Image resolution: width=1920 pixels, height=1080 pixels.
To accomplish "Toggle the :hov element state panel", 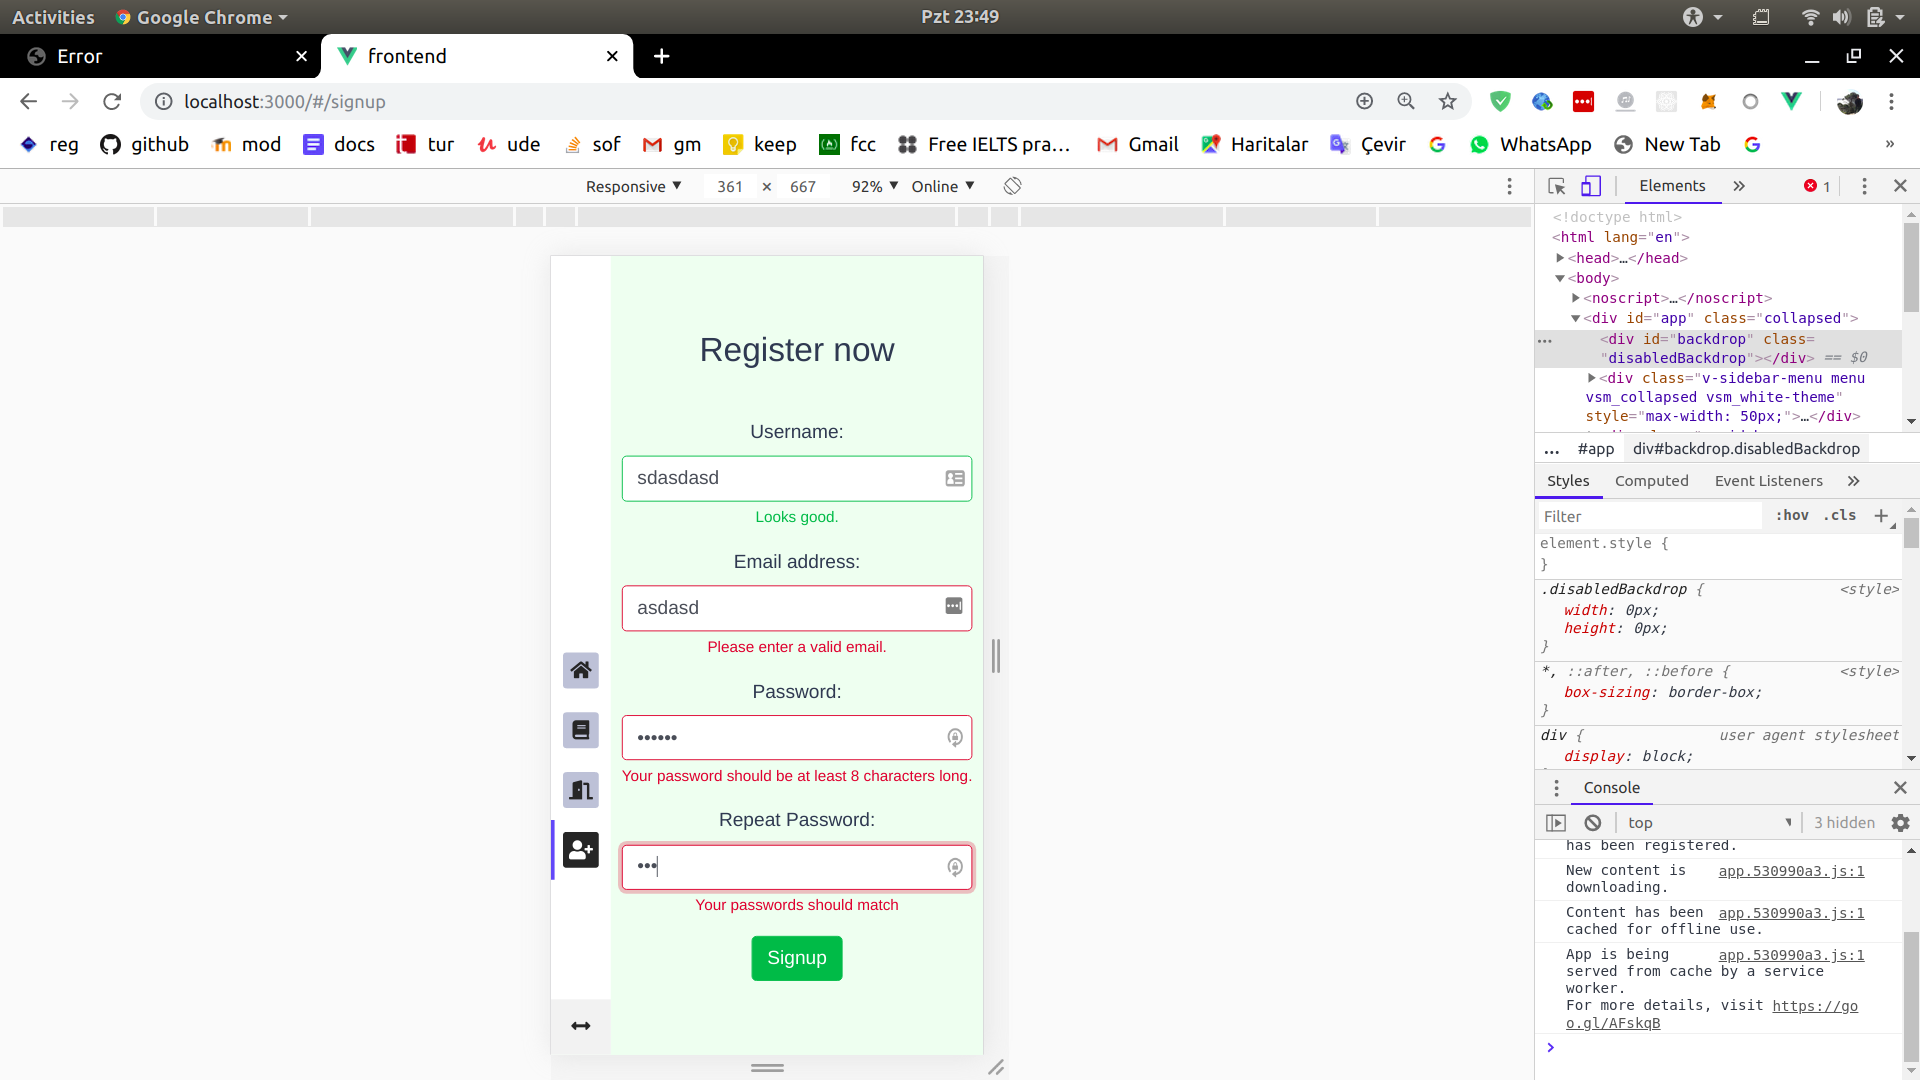I will click(1791, 516).
